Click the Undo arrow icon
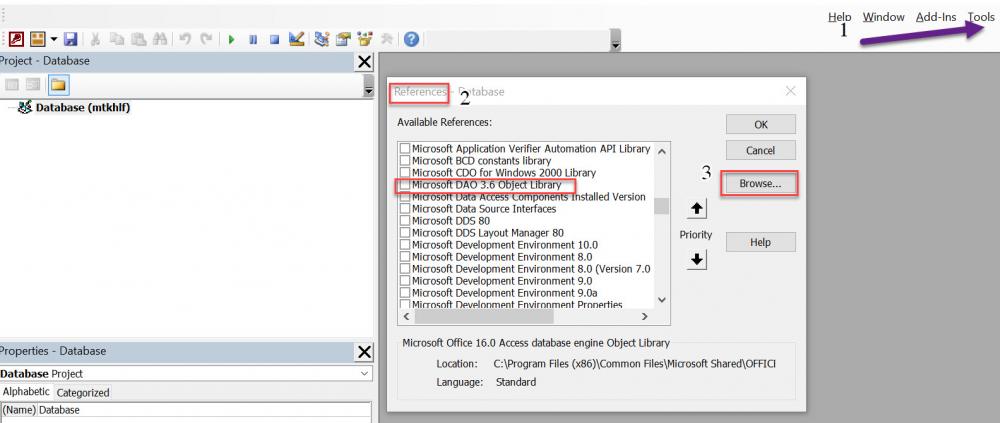This screenshot has height=423, width=1000. 185,40
